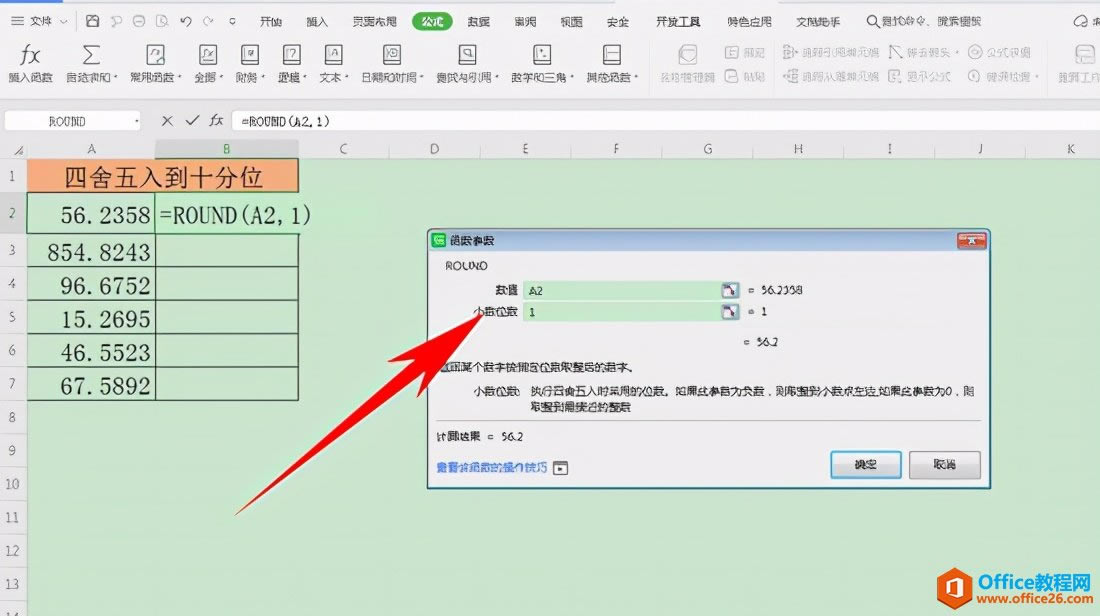Switch to the Insert (插入) tab

[x=317, y=22]
